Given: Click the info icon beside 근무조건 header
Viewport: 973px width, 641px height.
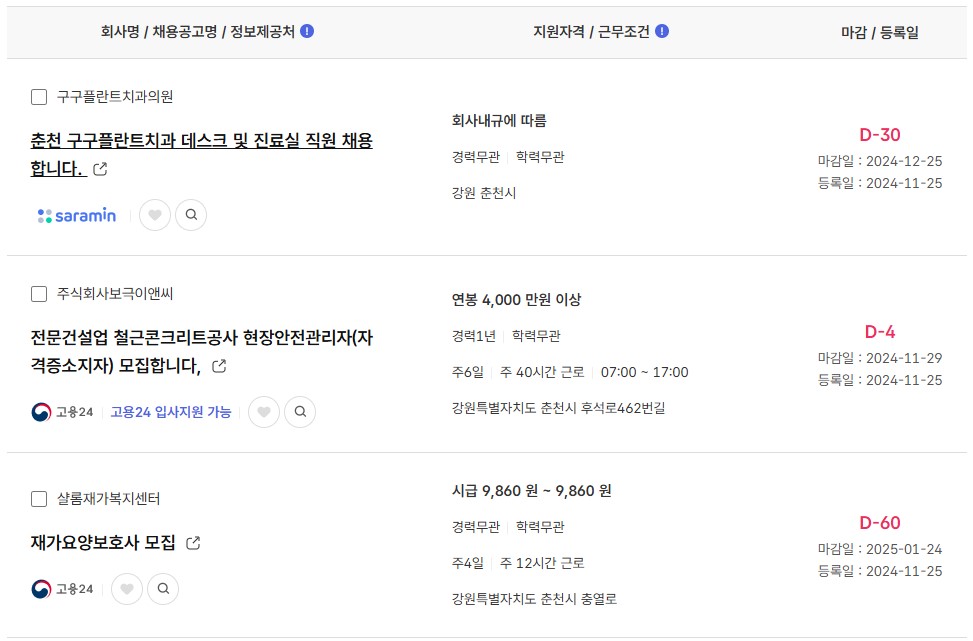Looking at the screenshot, I should [x=662, y=31].
